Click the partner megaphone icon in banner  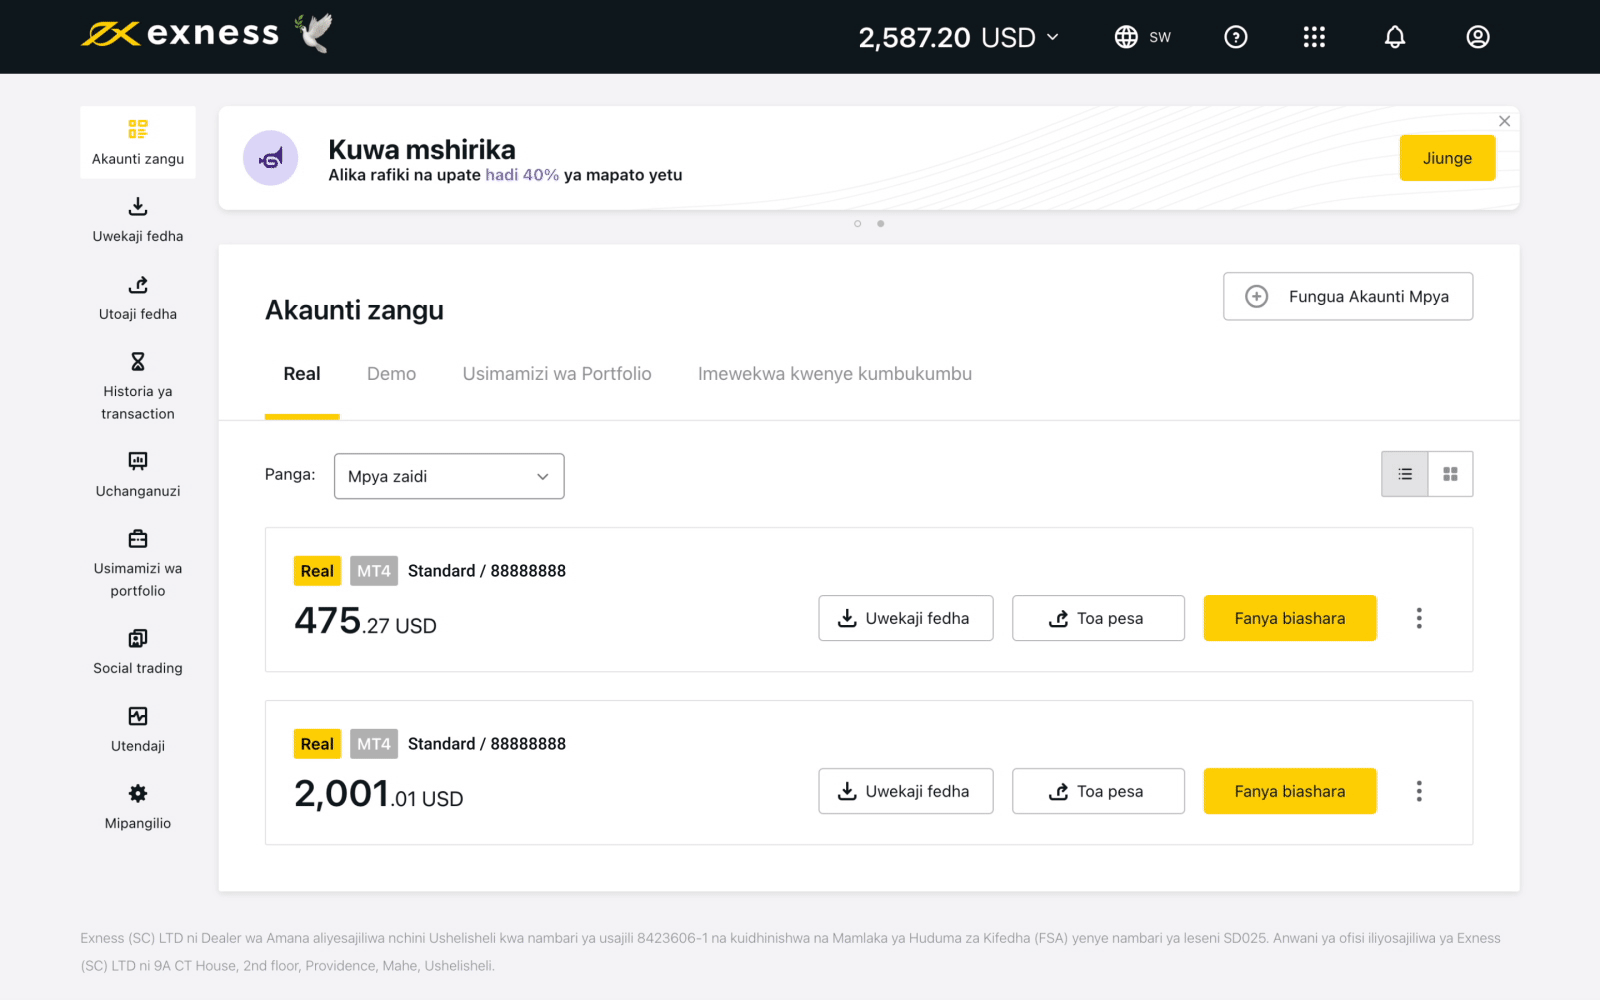pos(271,158)
